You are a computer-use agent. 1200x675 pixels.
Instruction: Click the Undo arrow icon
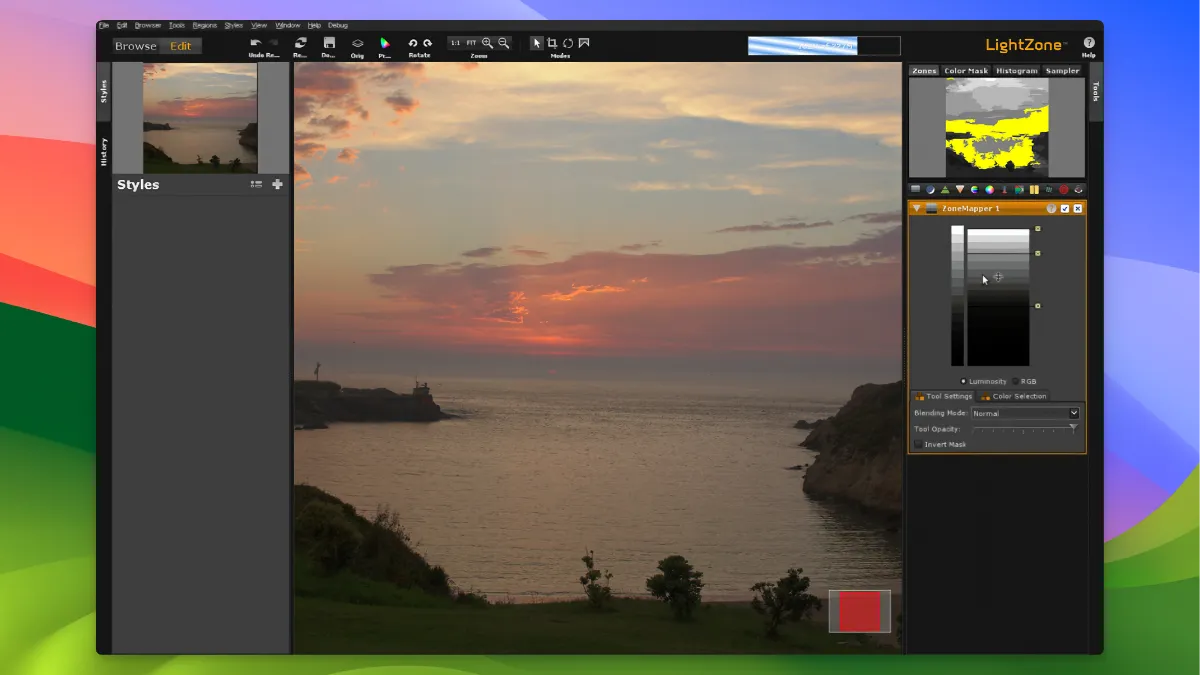coord(256,43)
